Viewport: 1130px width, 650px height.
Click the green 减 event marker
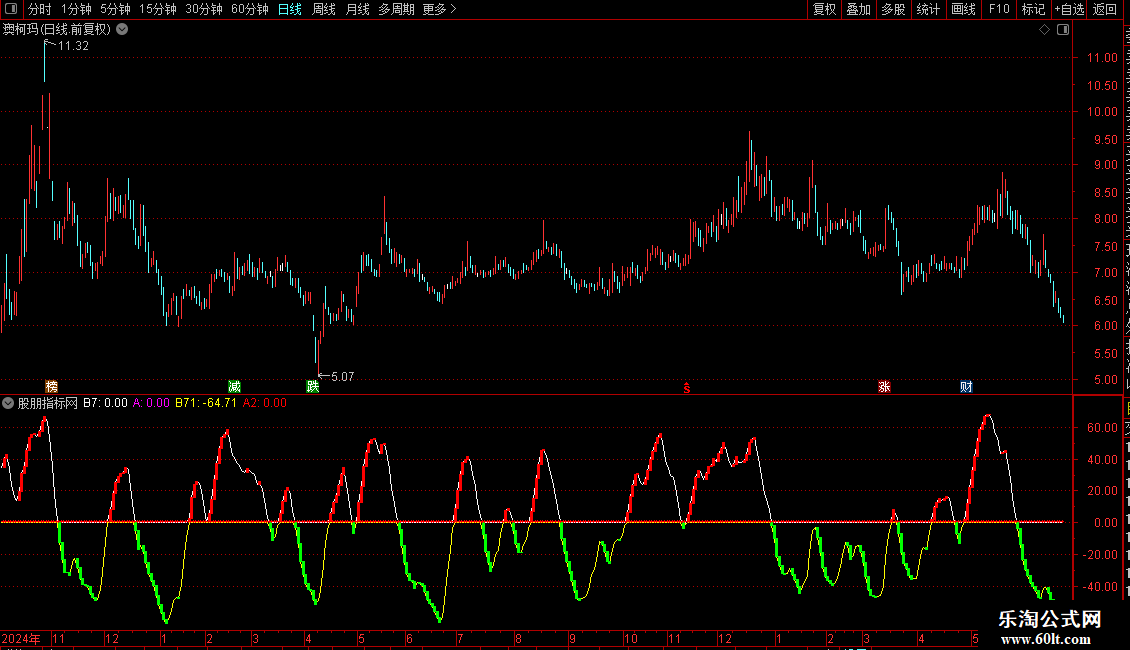pyautogui.click(x=234, y=387)
